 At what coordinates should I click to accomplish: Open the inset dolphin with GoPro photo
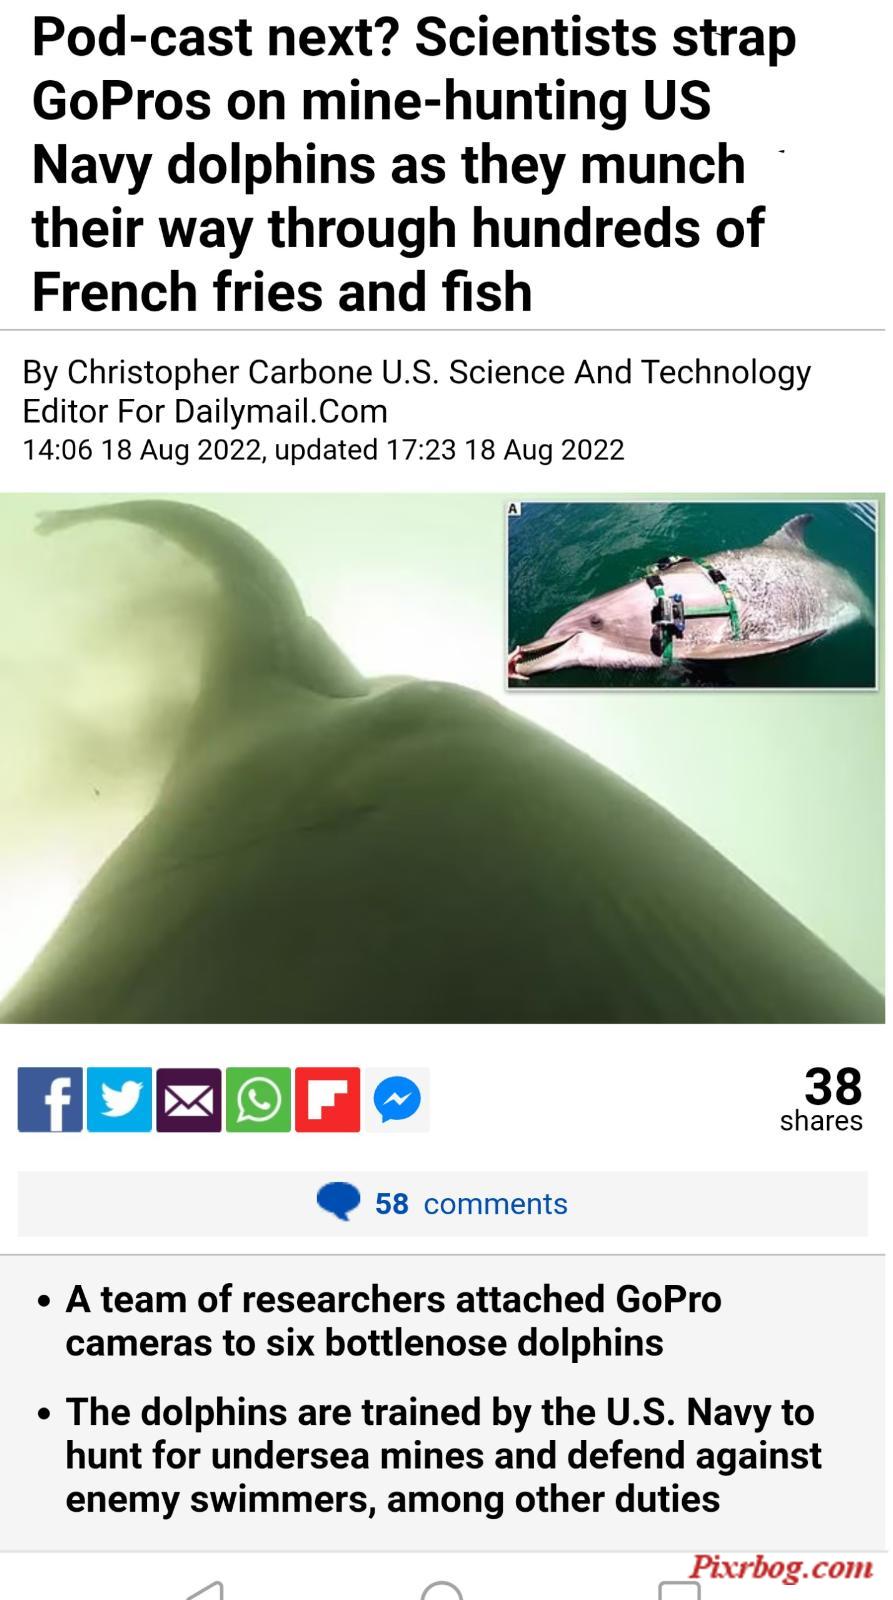692,594
